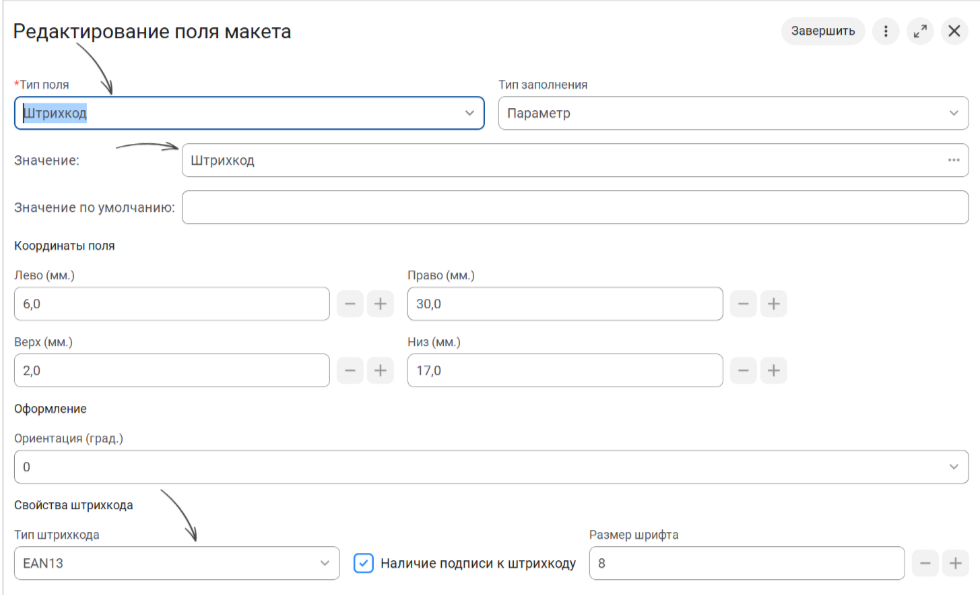Expand the Тип заполнения dropdown
980x595 pixels.
pos(733,113)
